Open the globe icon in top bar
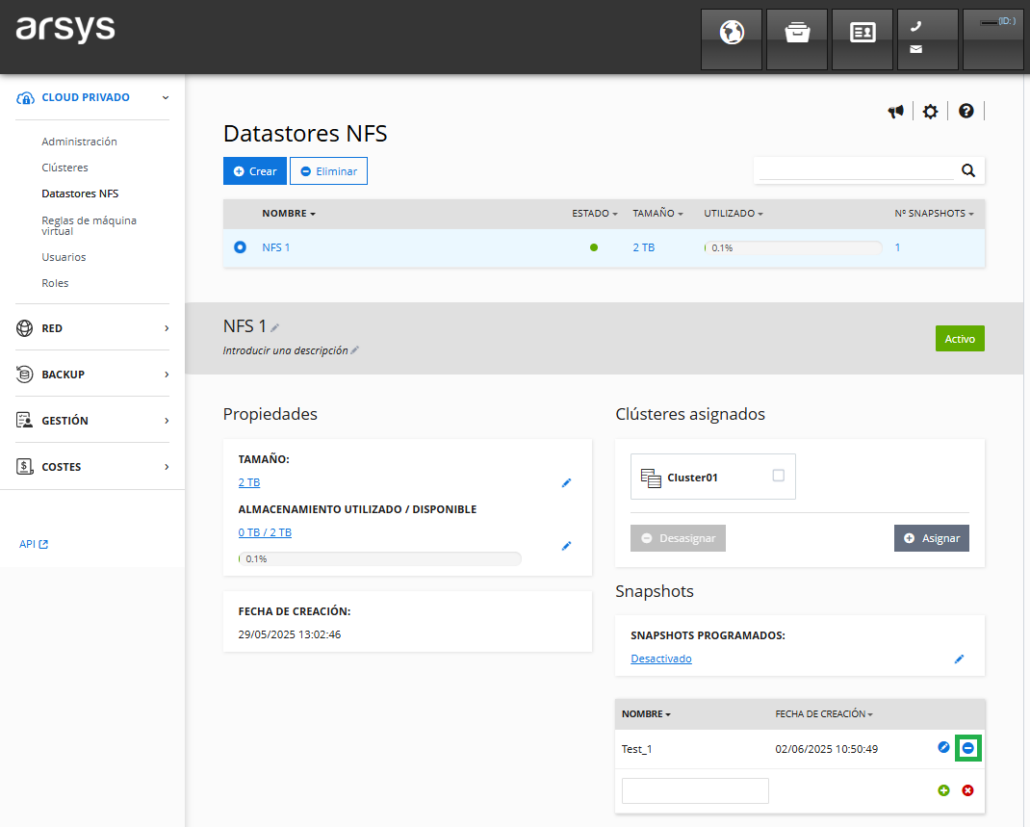 (731, 39)
